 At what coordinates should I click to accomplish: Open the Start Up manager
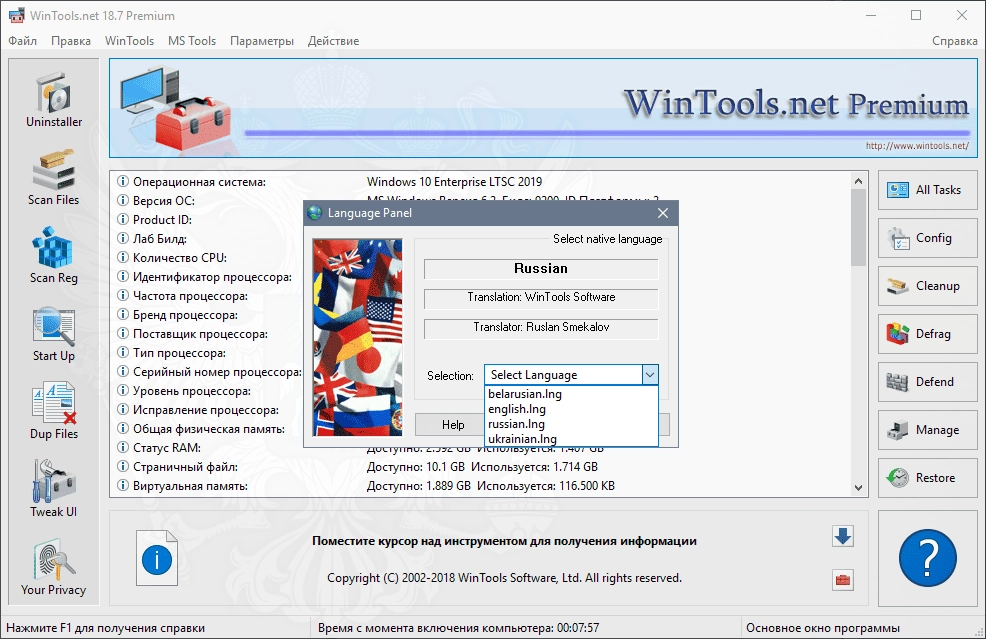(53, 333)
